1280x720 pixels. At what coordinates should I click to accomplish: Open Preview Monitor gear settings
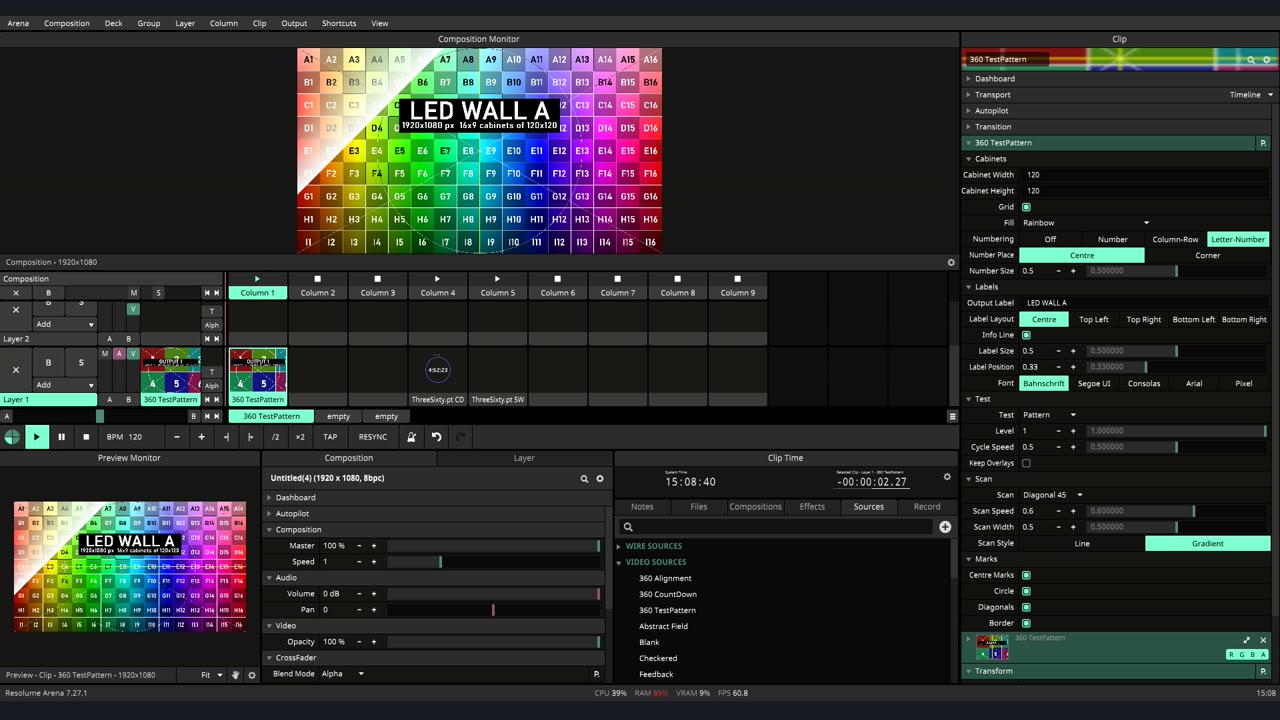[252, 675]
